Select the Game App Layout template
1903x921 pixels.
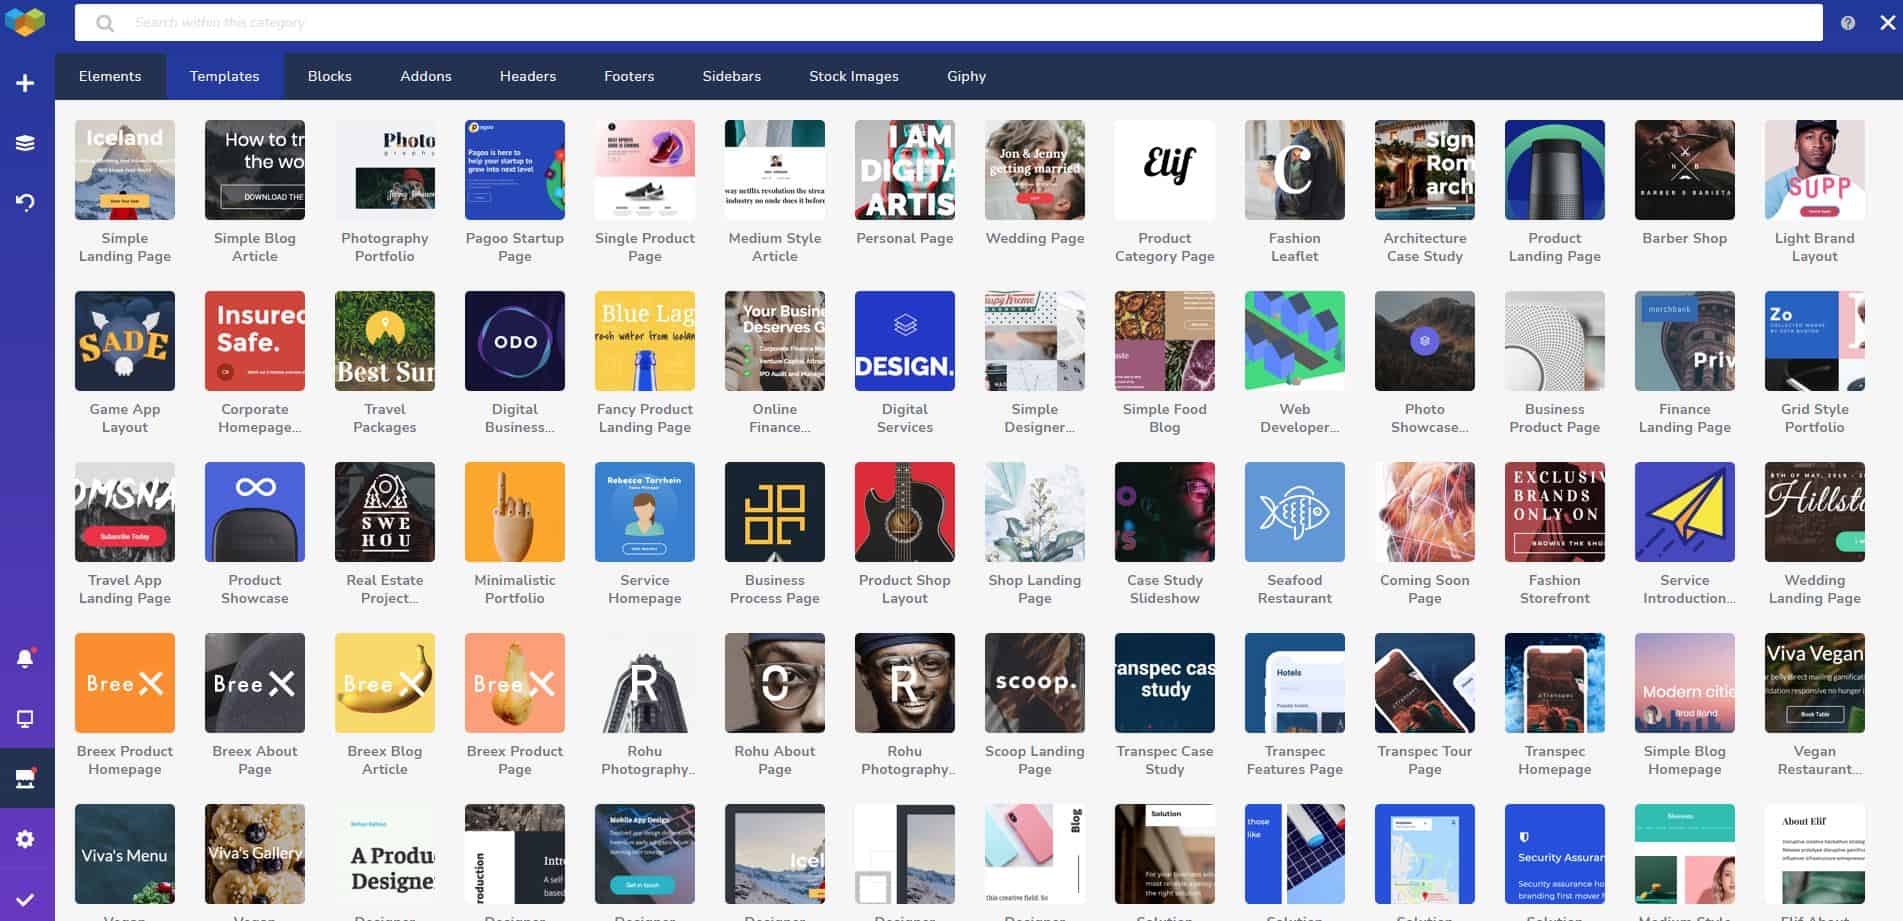[125, 341]
